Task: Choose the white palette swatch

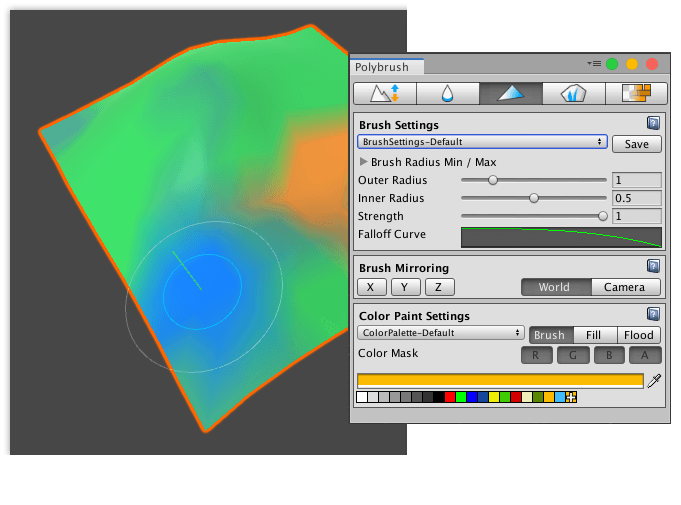Action: pyautogui.click(x=362, y=397)
